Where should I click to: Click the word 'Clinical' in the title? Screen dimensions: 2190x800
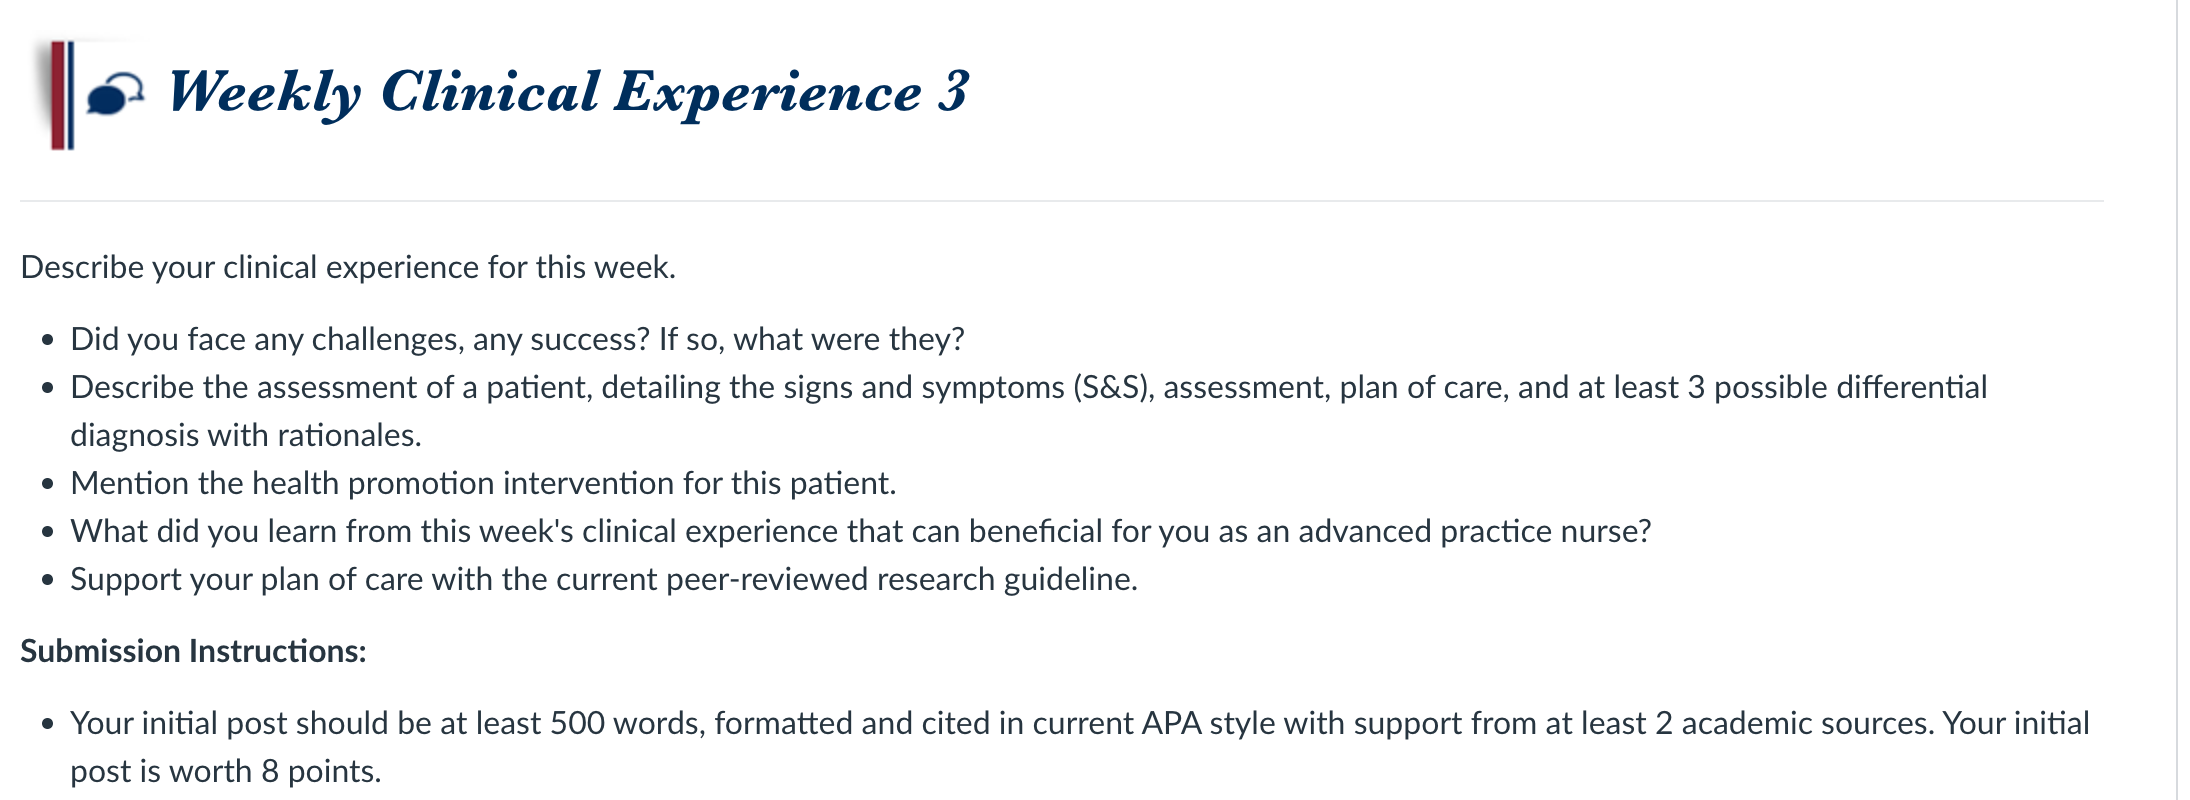click(x=490, y=91)
